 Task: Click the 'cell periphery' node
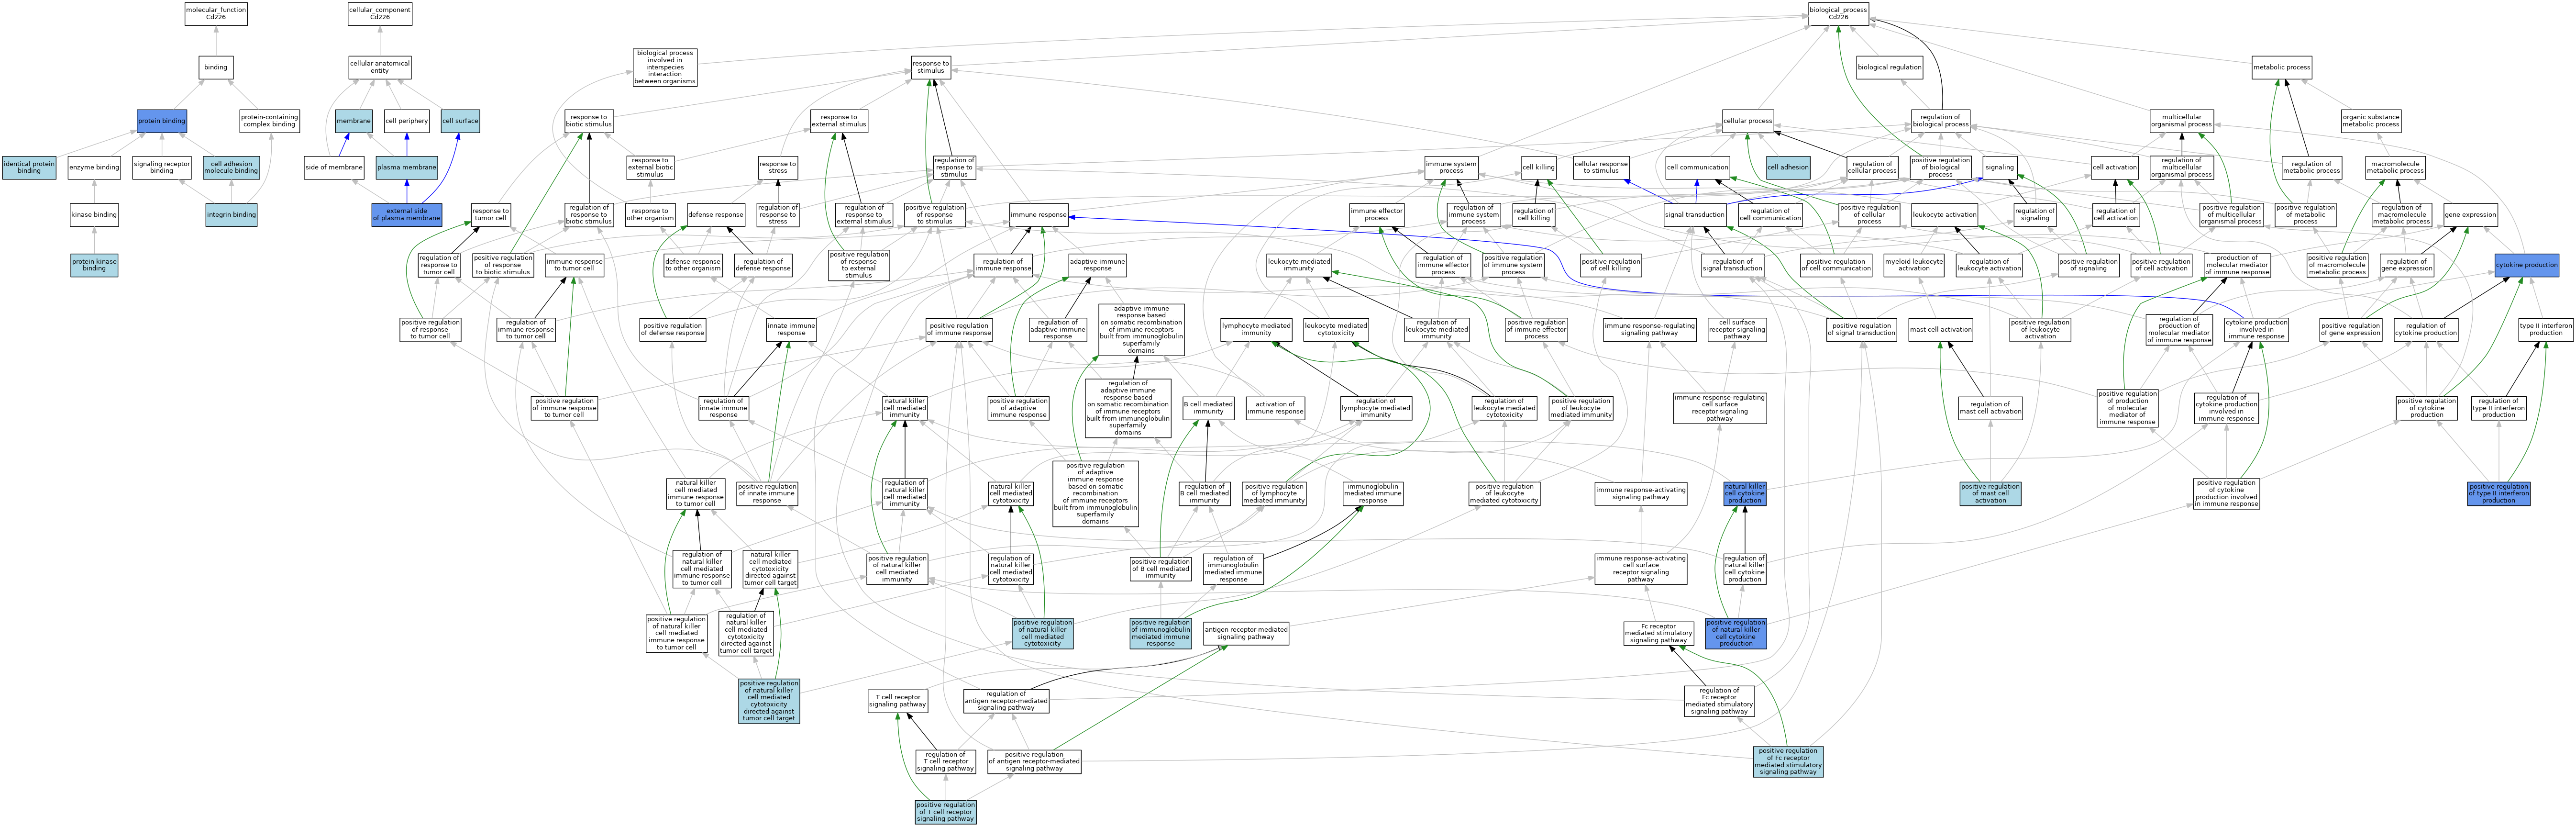click(x=407, y=121)
